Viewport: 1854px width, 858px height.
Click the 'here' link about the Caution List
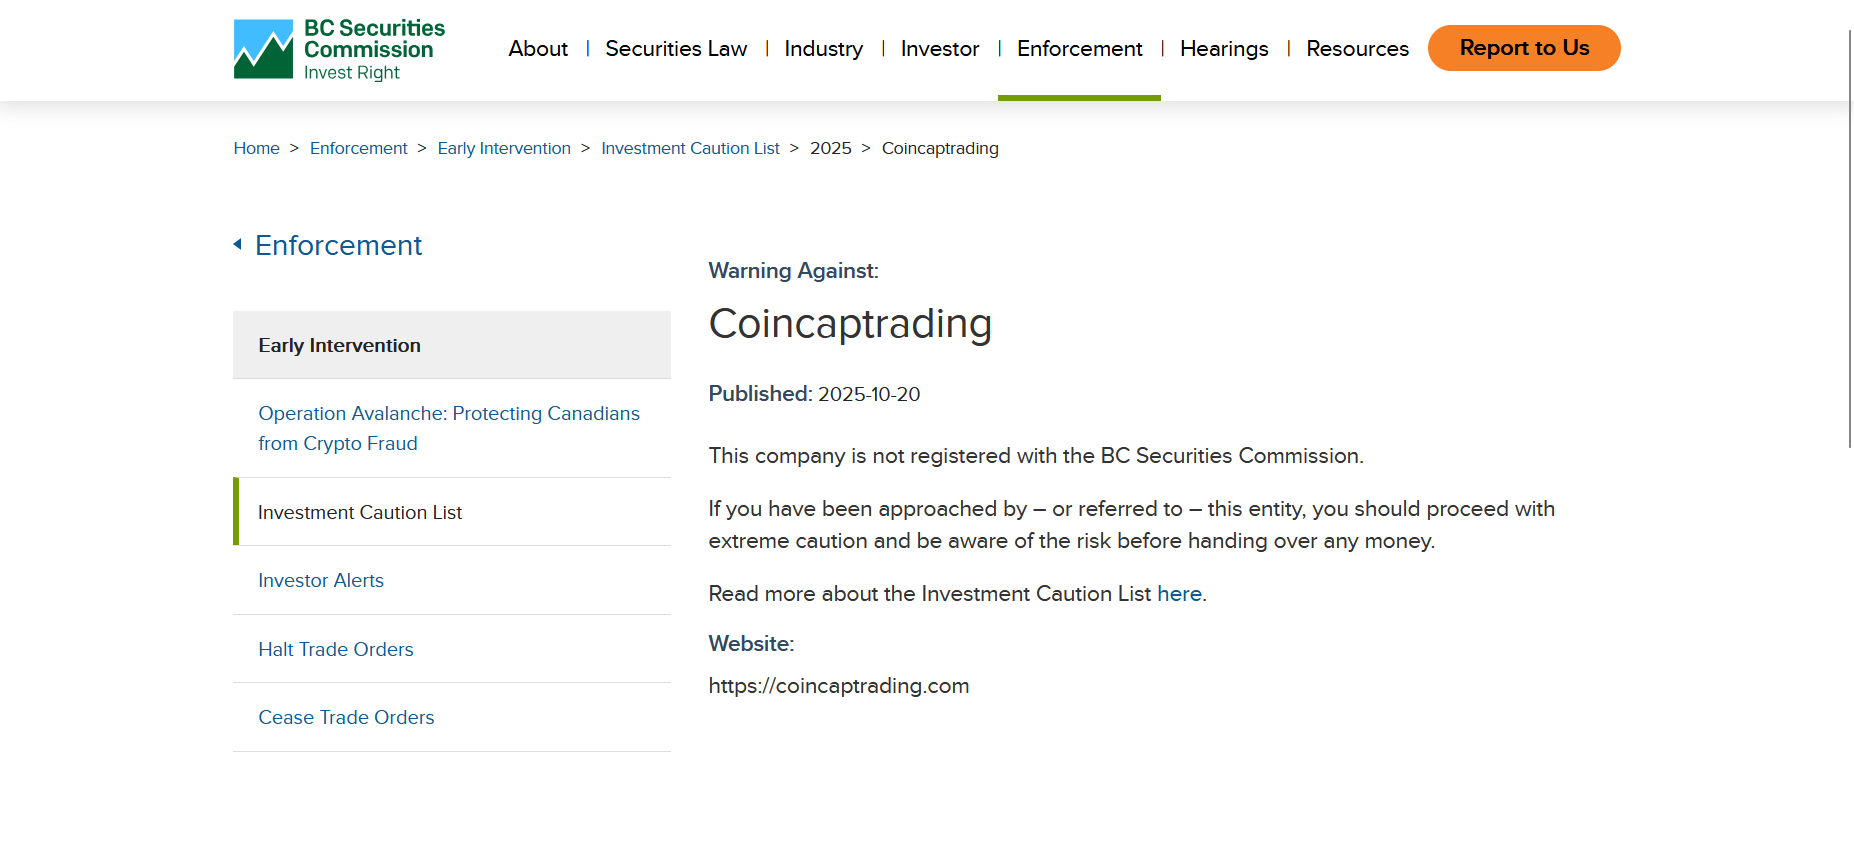(1179, 593)
